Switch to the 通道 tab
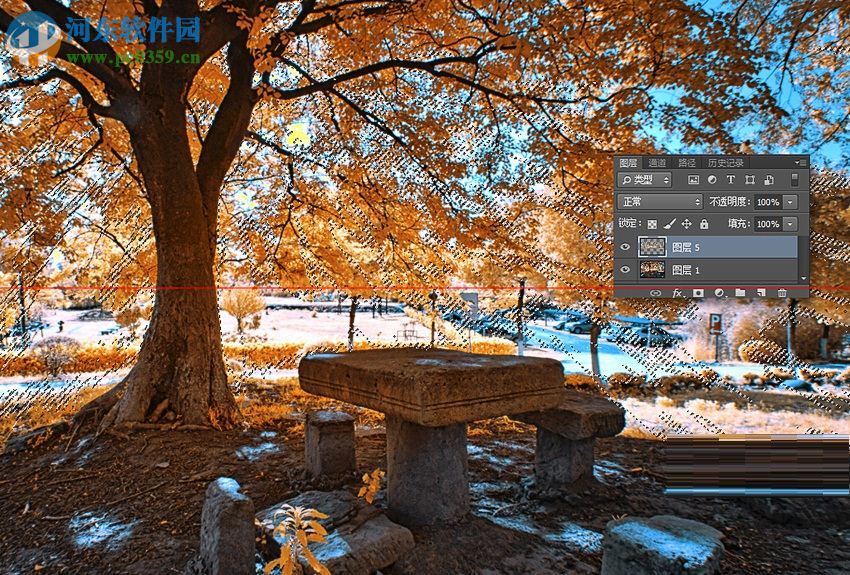 click(657, 163)
